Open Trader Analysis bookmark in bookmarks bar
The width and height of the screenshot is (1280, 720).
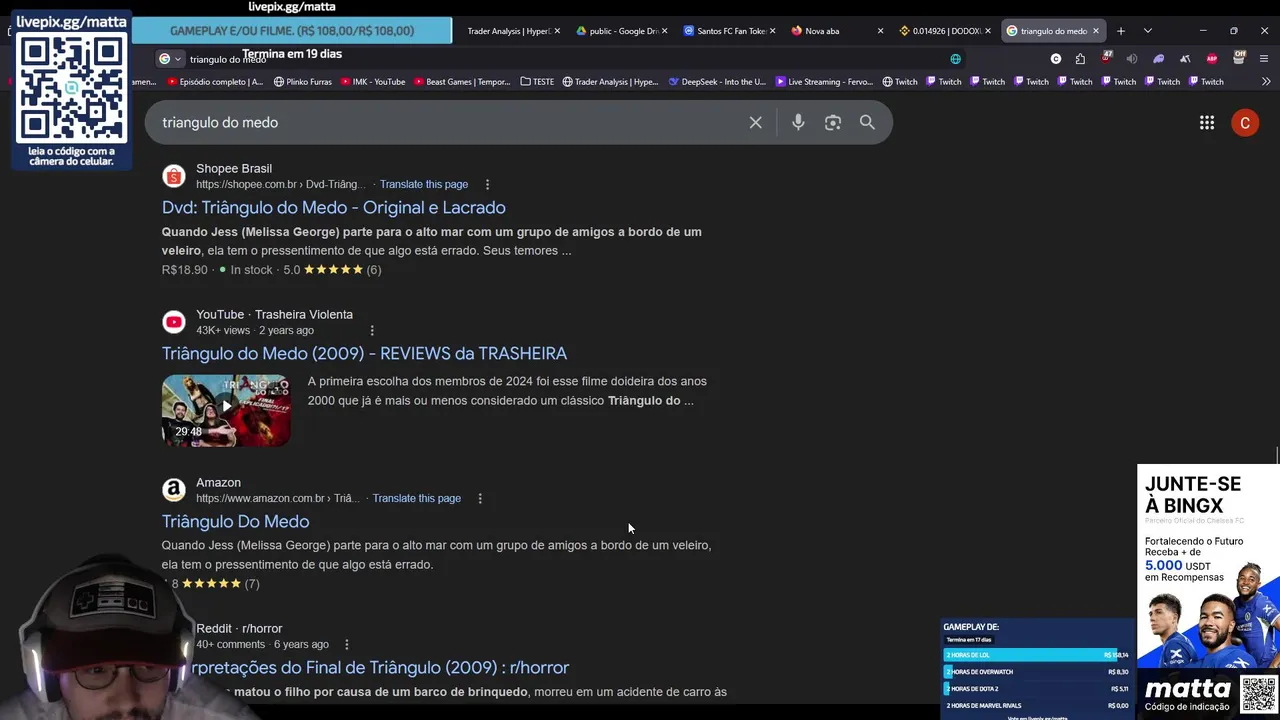click(610, 82)
